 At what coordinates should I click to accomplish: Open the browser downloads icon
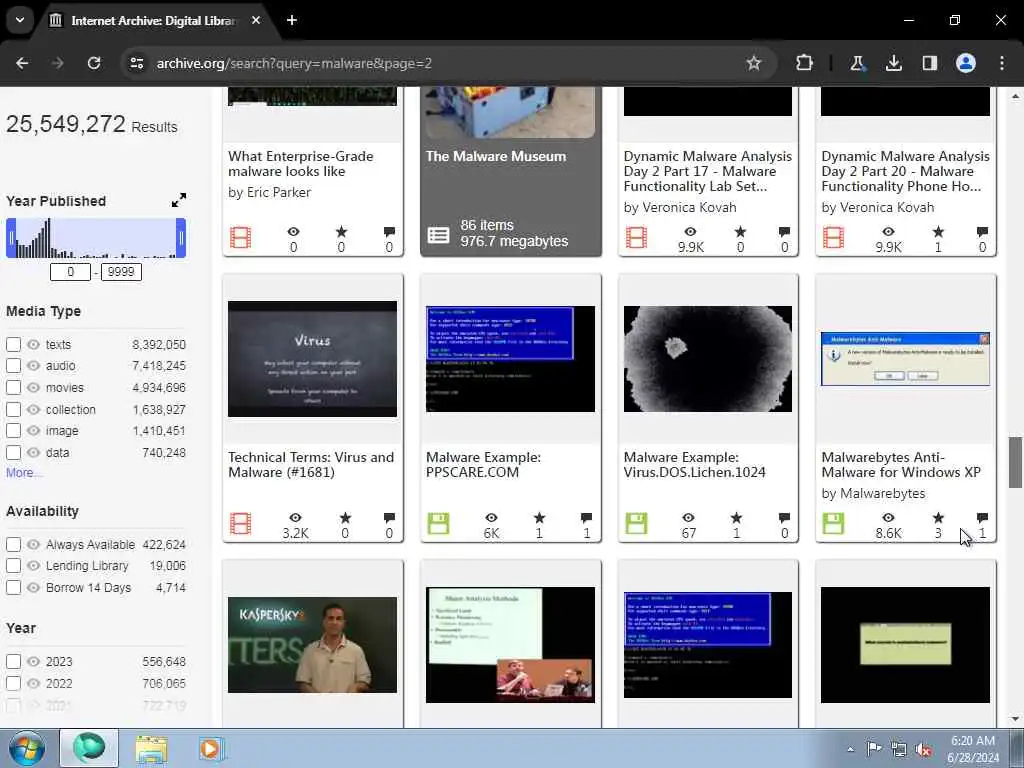[x=893, y=63]
